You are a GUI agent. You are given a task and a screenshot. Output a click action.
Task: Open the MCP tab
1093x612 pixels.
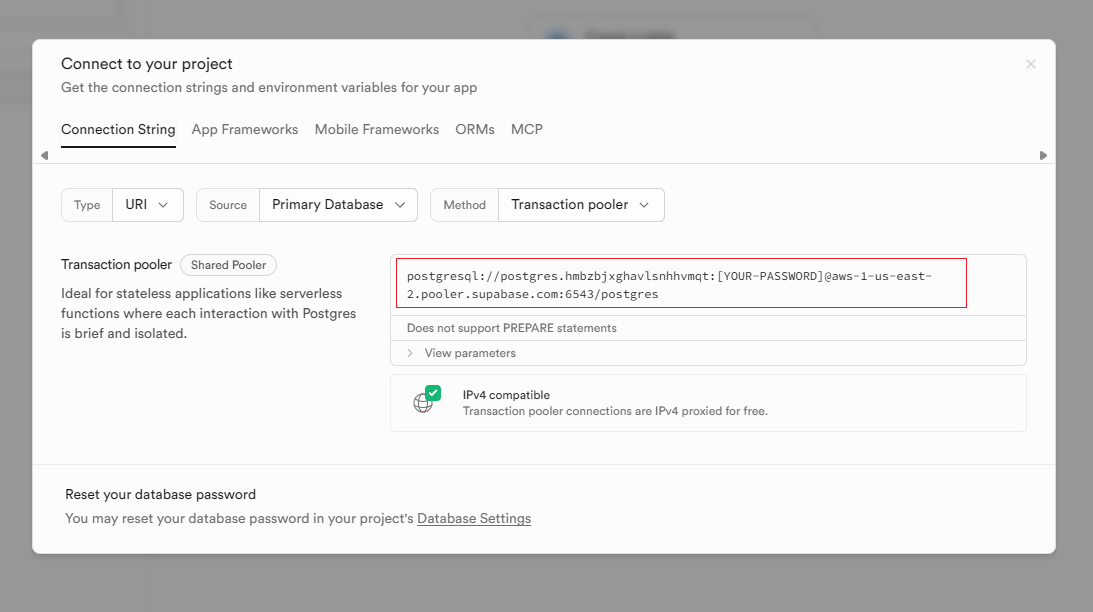click(x=527, y=129)
